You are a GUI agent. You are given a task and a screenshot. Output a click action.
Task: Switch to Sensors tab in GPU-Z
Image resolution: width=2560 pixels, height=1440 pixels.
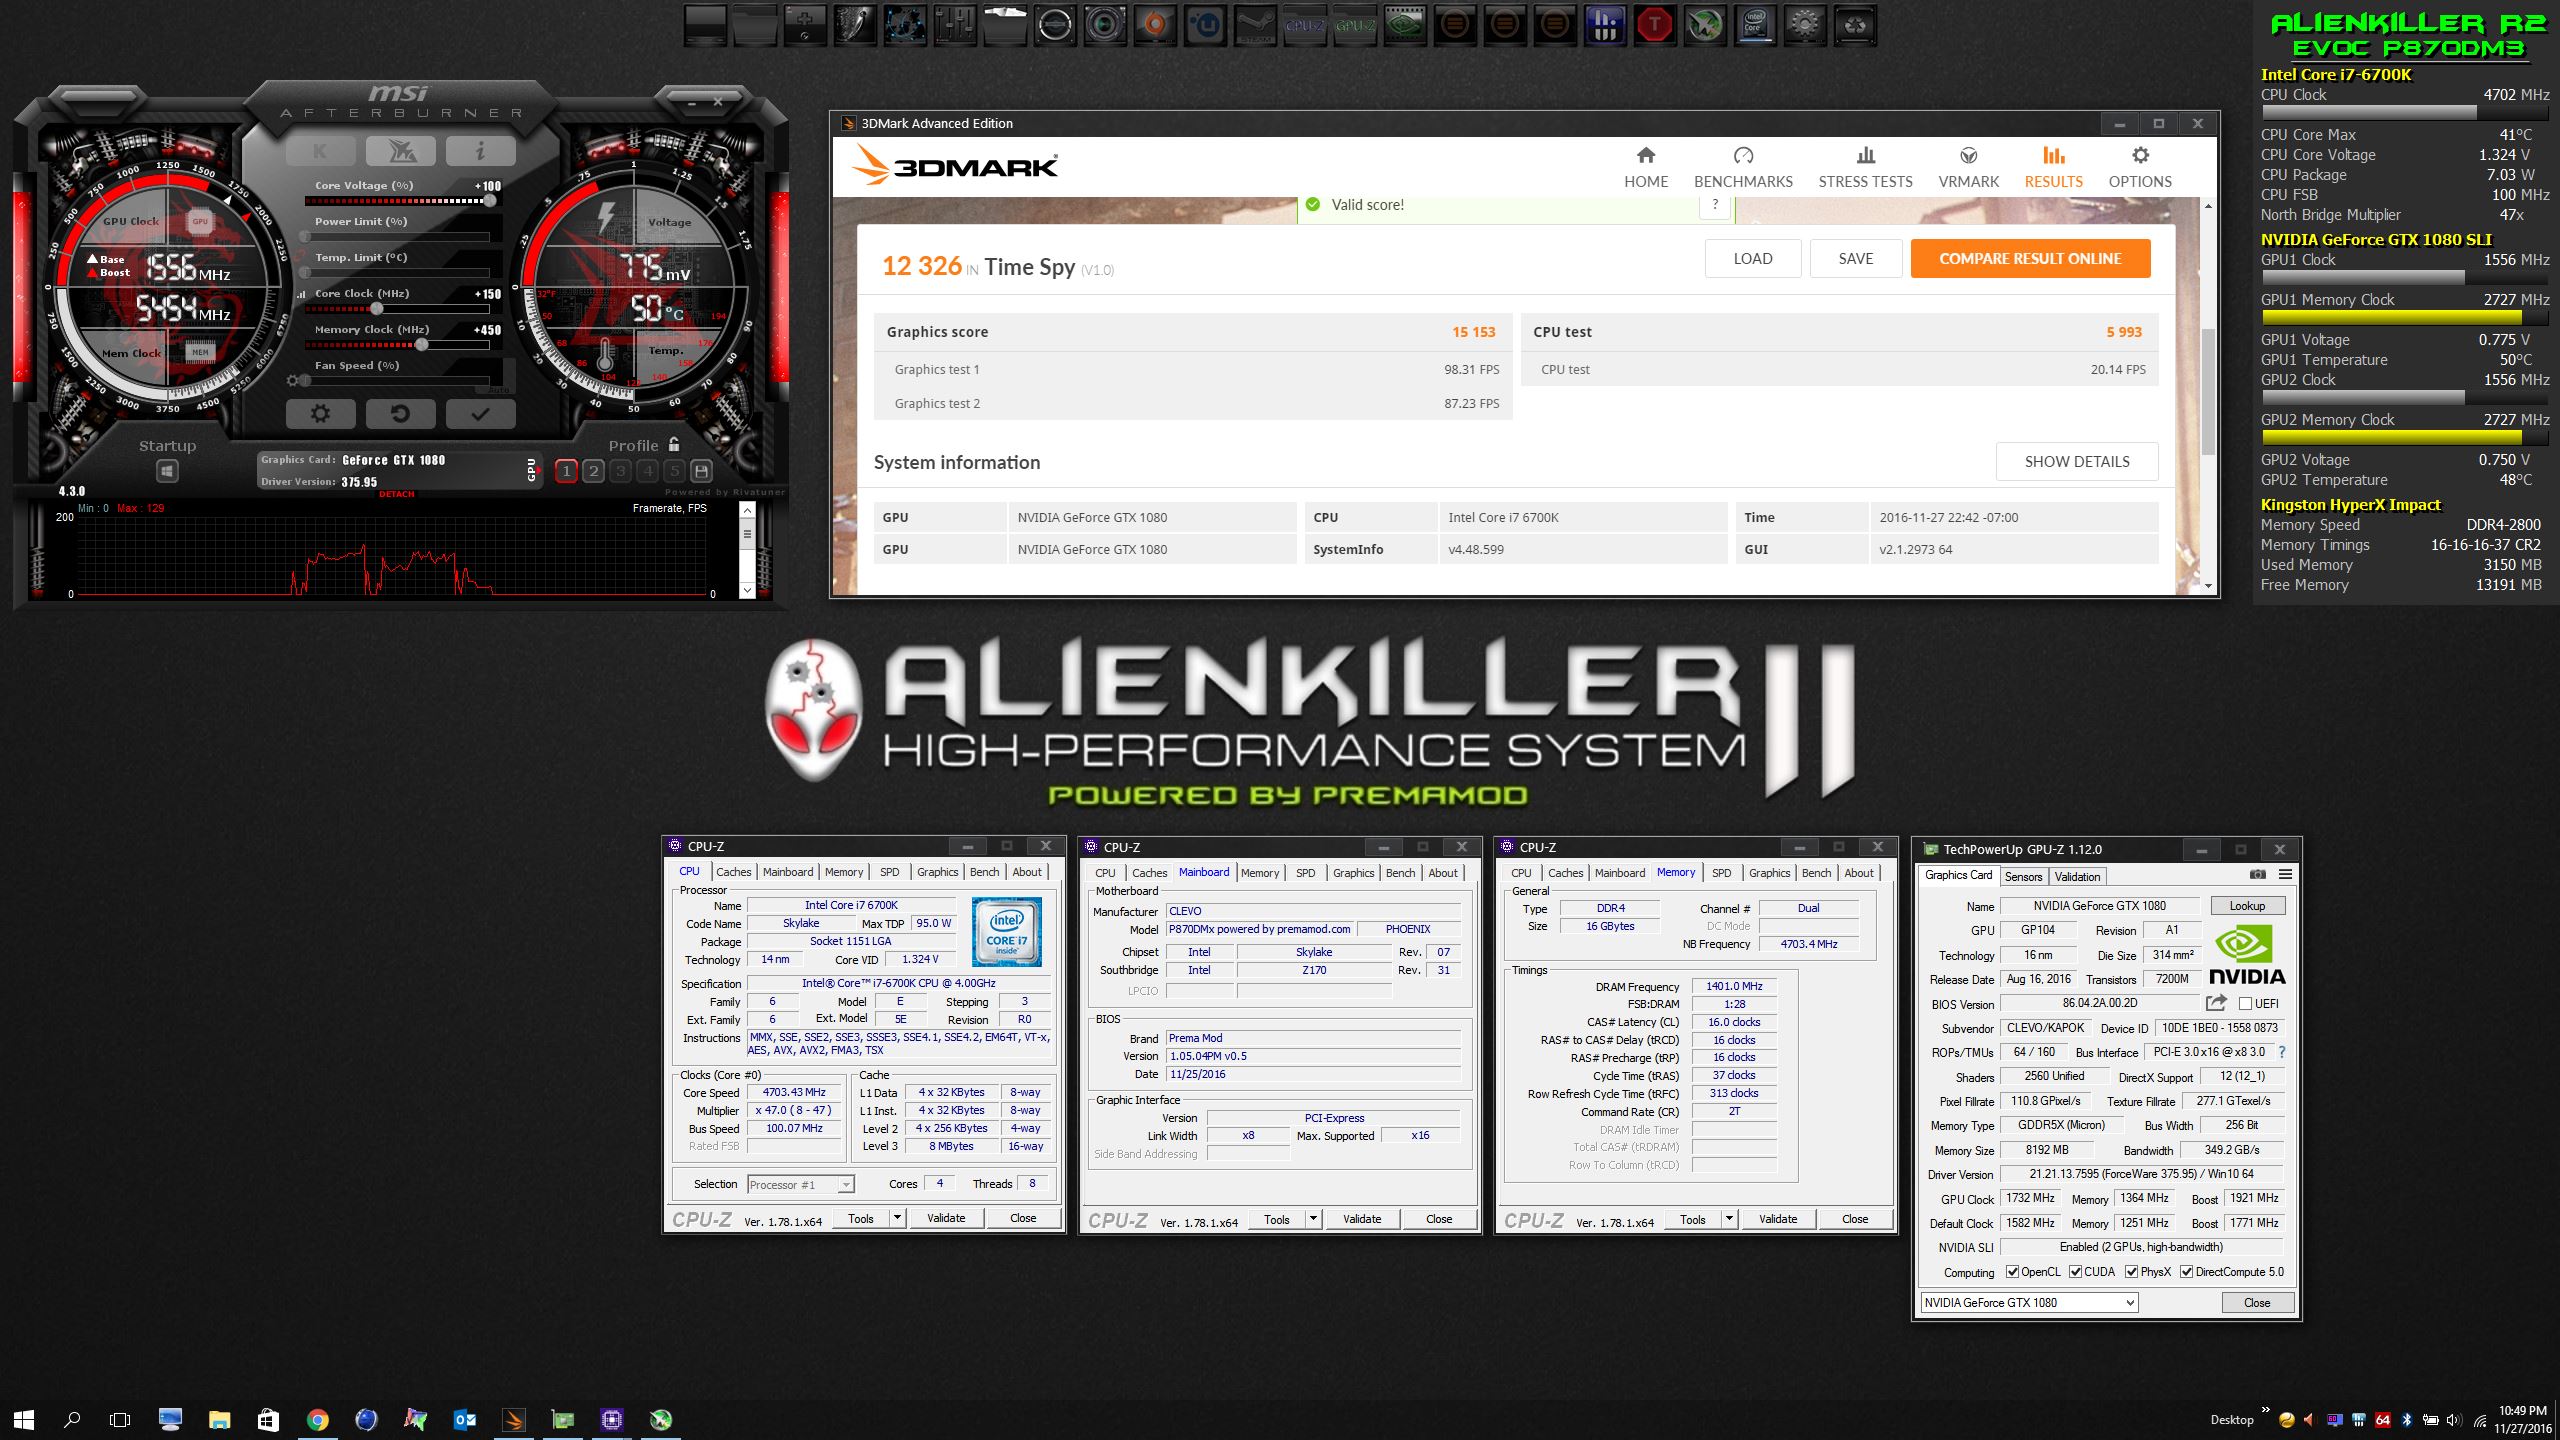(2023, 877)
